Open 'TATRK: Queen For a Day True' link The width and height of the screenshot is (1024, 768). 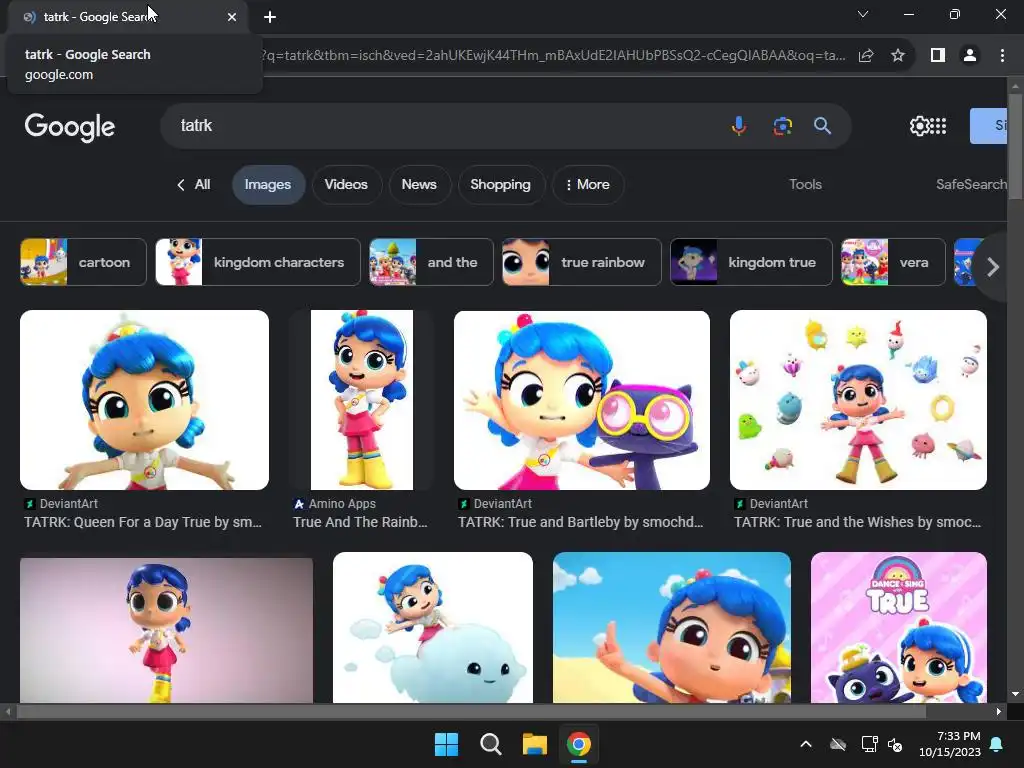click(143, 522)
